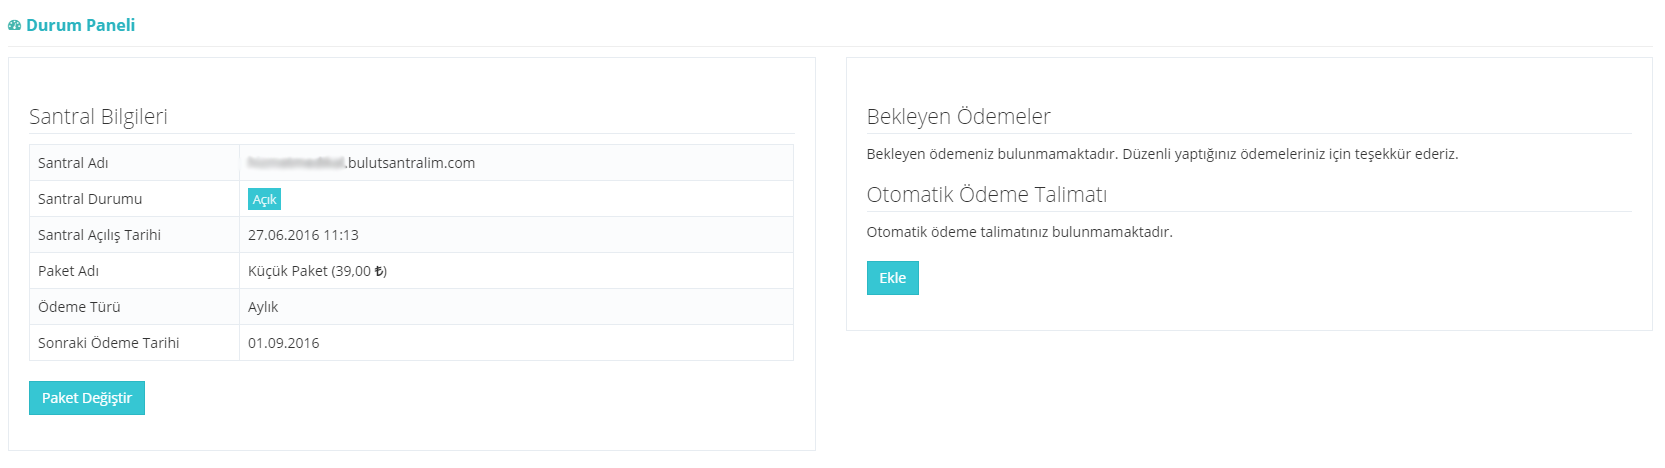Click the Ödeme Türü row label
Viewport: 1665px width, 468px height.
[79, 307]
